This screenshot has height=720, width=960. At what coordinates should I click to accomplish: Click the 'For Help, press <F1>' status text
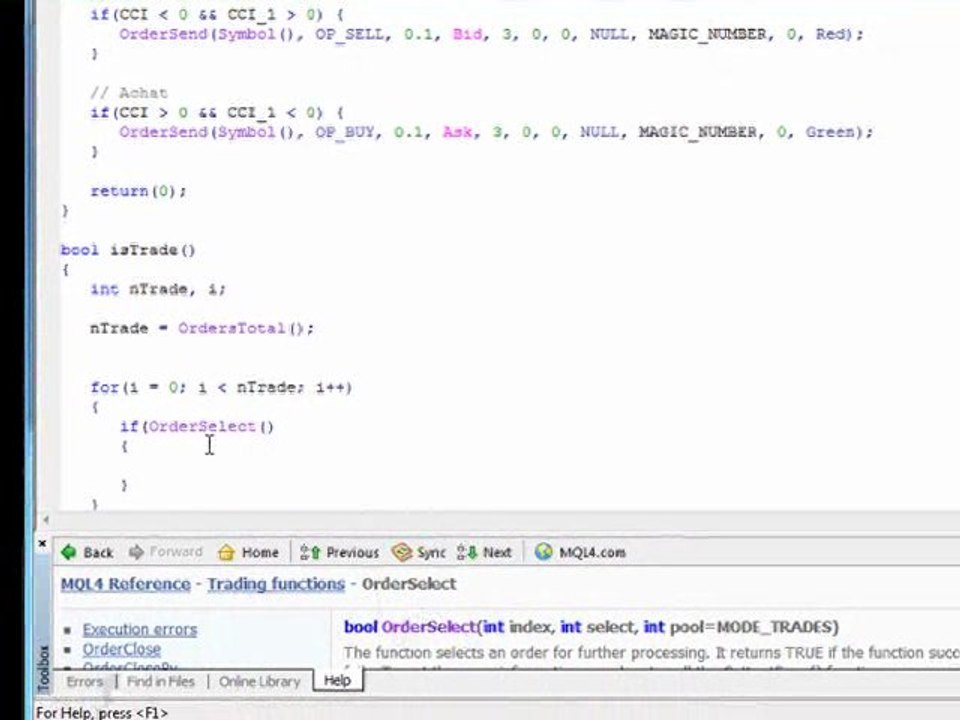[x=102, y=712]
